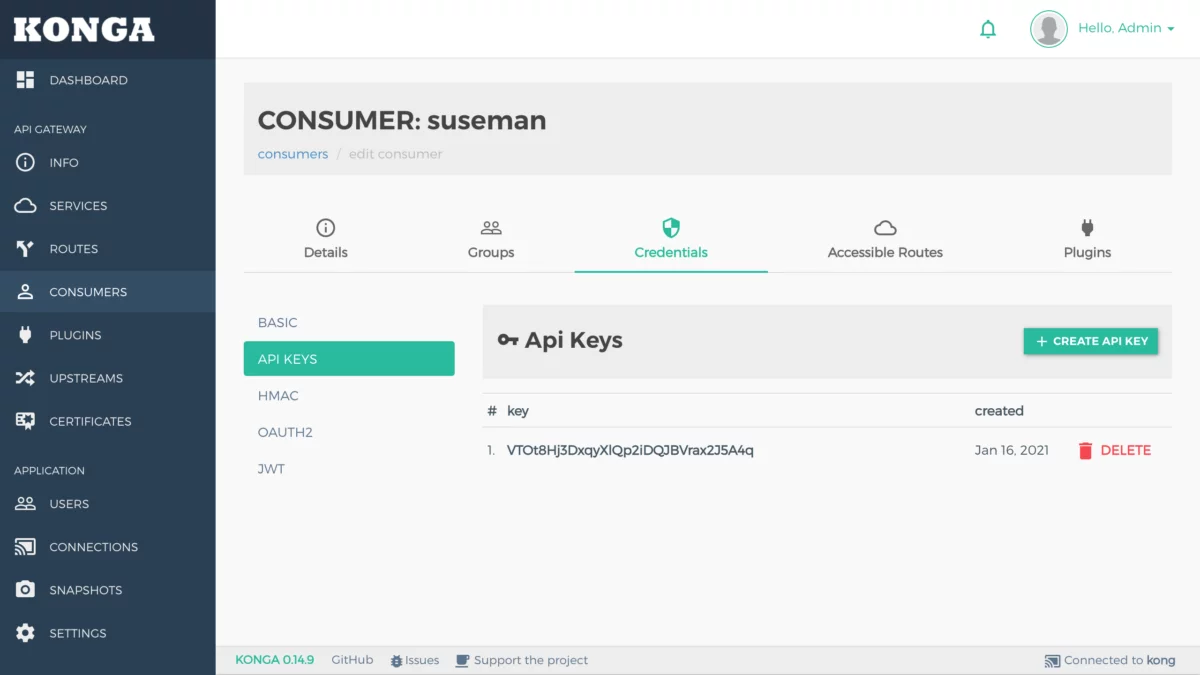Viewport: 1200px width, 675px height.
Task: Open Upstreams via the shuffle icon
Action: click(25, 378)
